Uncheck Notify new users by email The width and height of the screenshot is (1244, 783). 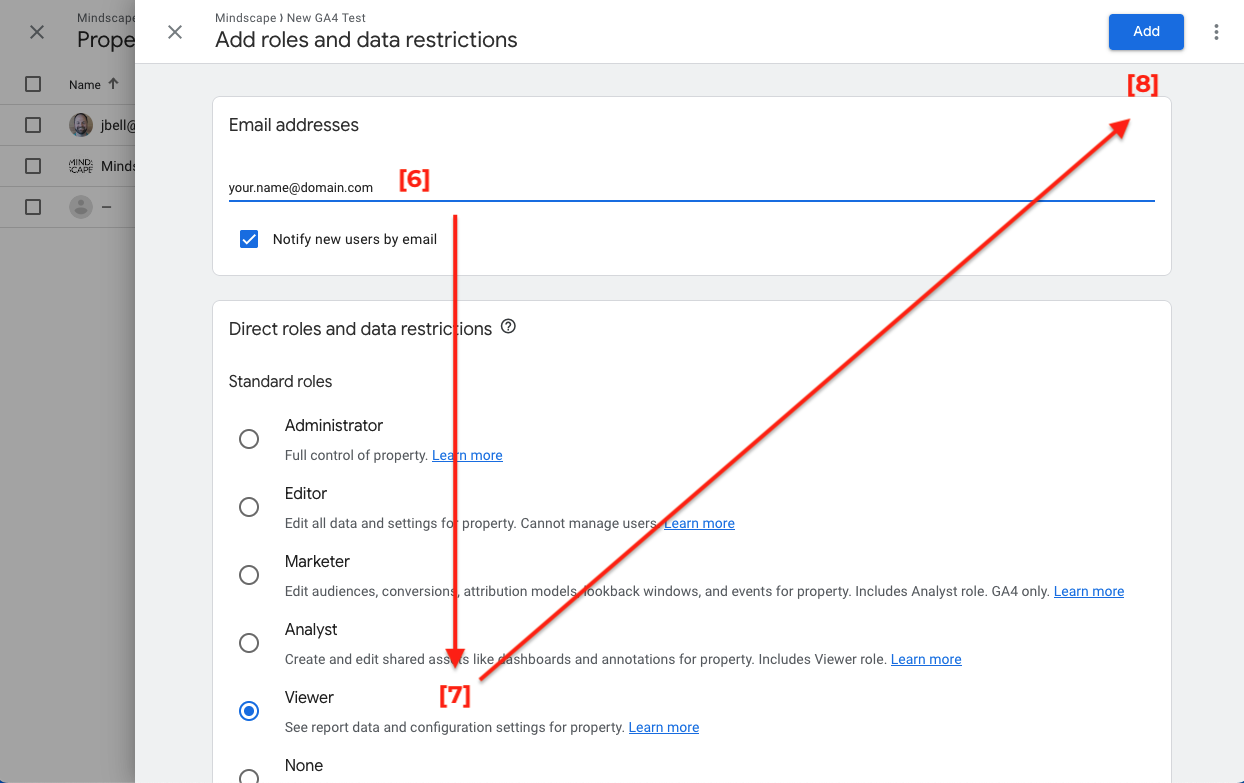coord(248,239)
